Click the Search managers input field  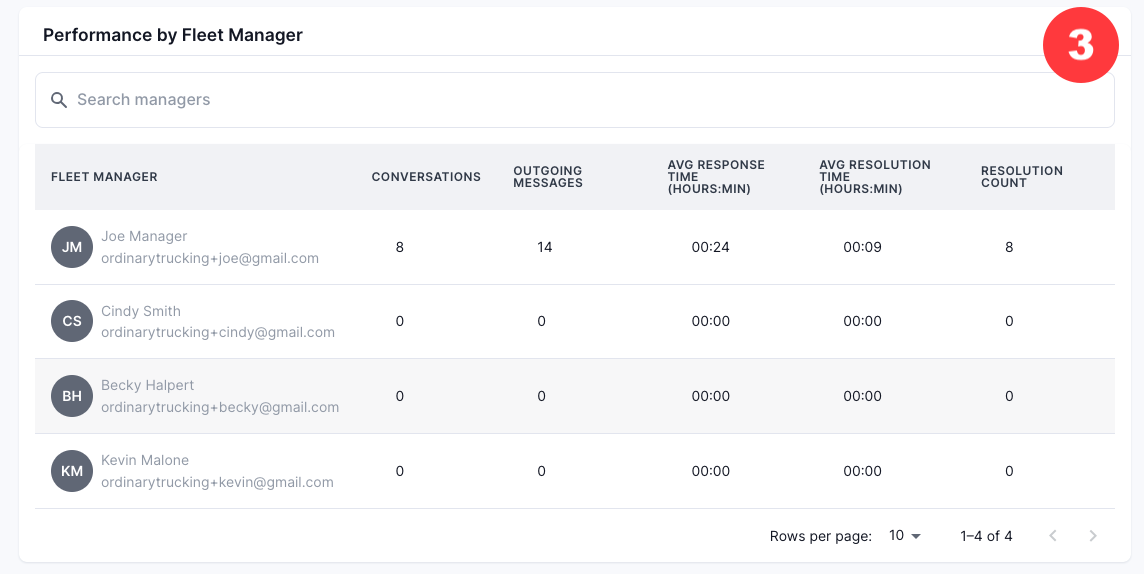pyautogui.click(x=574, y=100)
